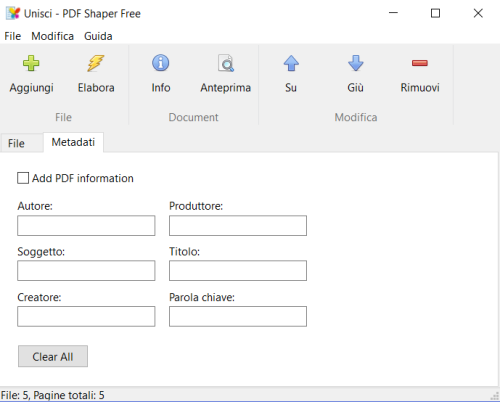Focus the Produttore input field
The image size is (500, 402).
(238, 226)
